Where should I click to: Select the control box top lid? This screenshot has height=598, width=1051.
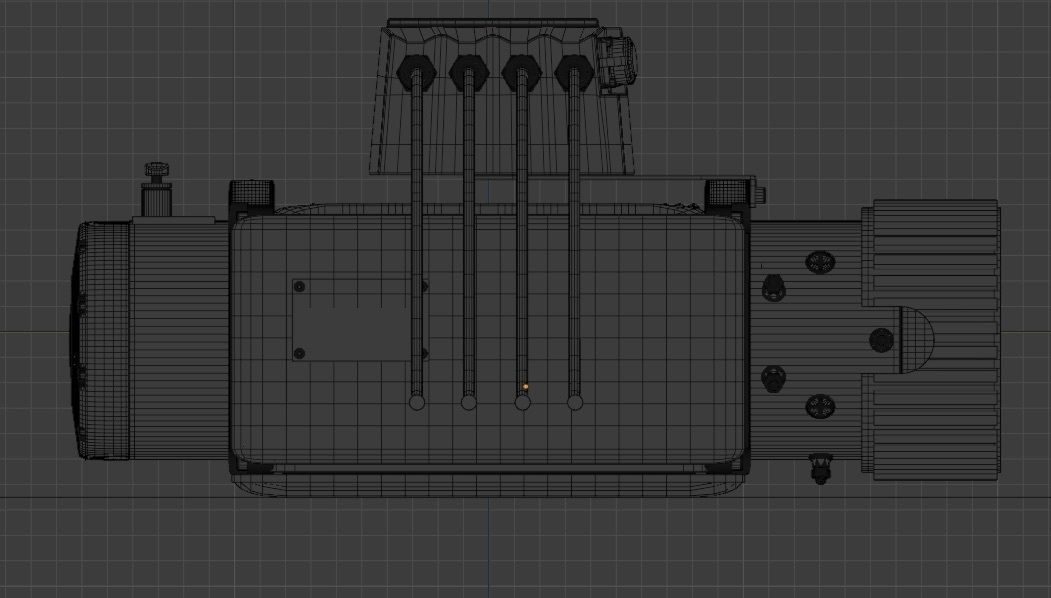(493, 23)
